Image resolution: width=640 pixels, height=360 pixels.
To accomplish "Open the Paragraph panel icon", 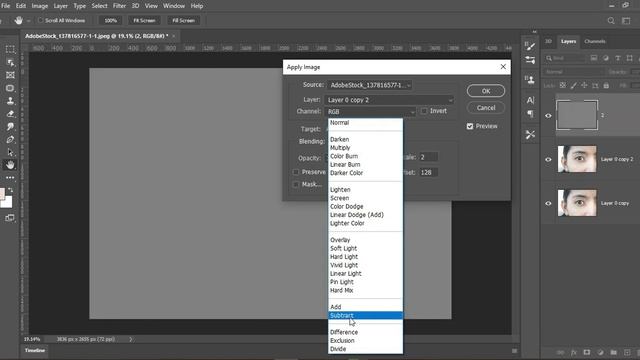I will [530, 114].
